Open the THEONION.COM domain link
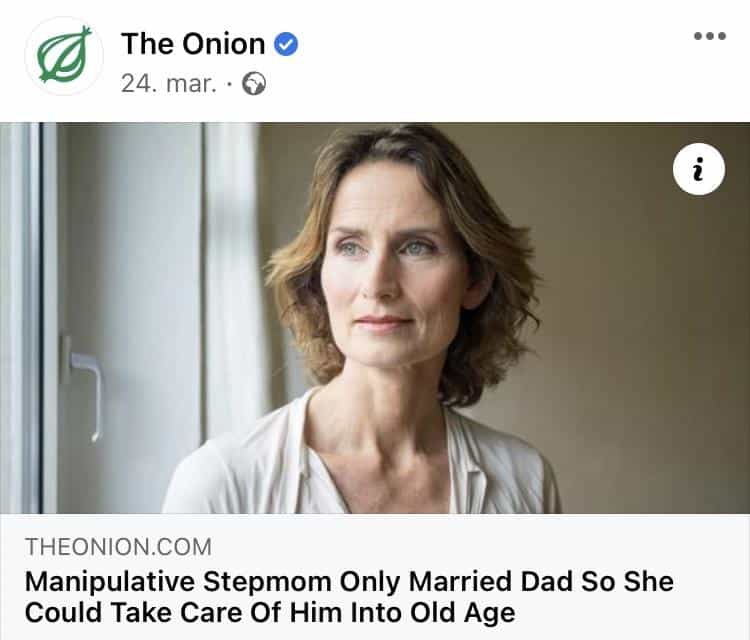 click(x=118, y=547)
